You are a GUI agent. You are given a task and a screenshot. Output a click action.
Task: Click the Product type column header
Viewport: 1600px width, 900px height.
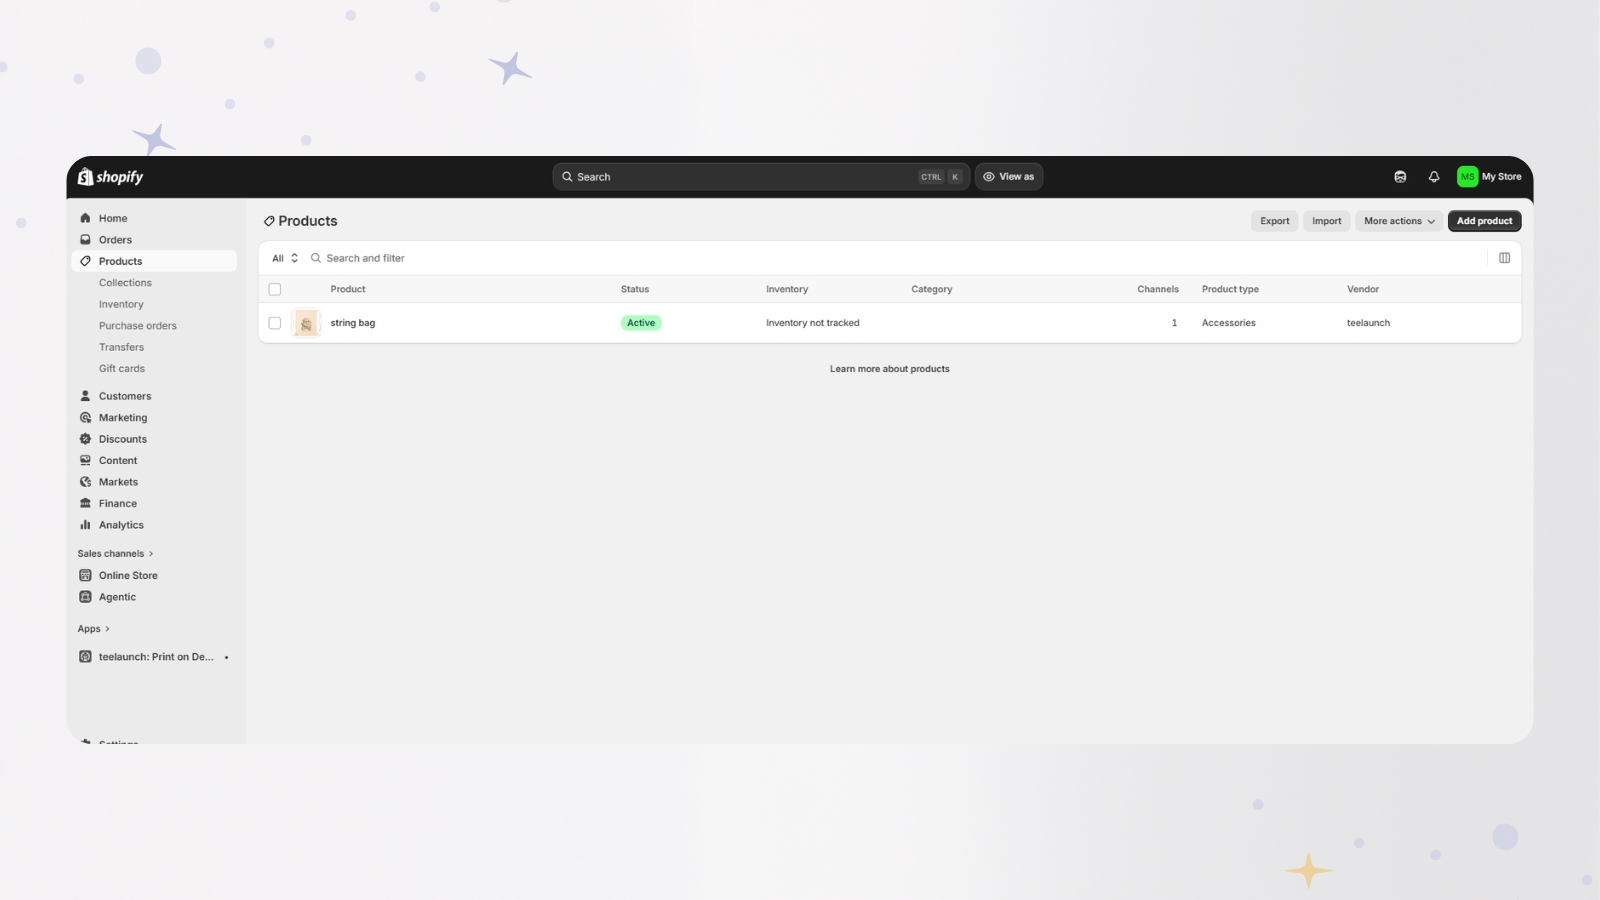1230,289
